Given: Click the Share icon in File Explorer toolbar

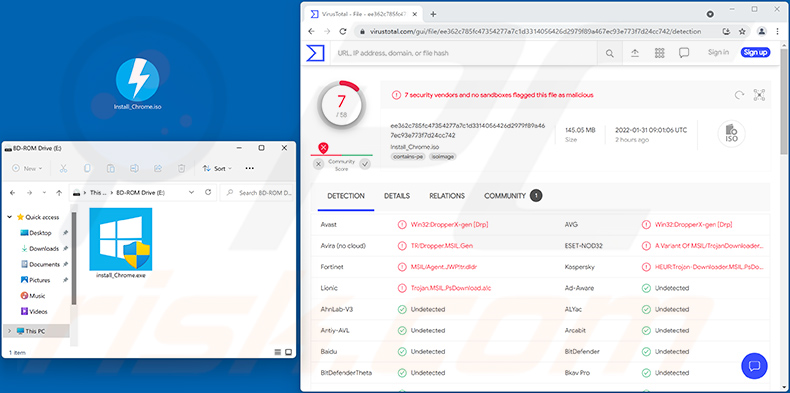Looking at the screenshot, I should (x=158, y=168).
